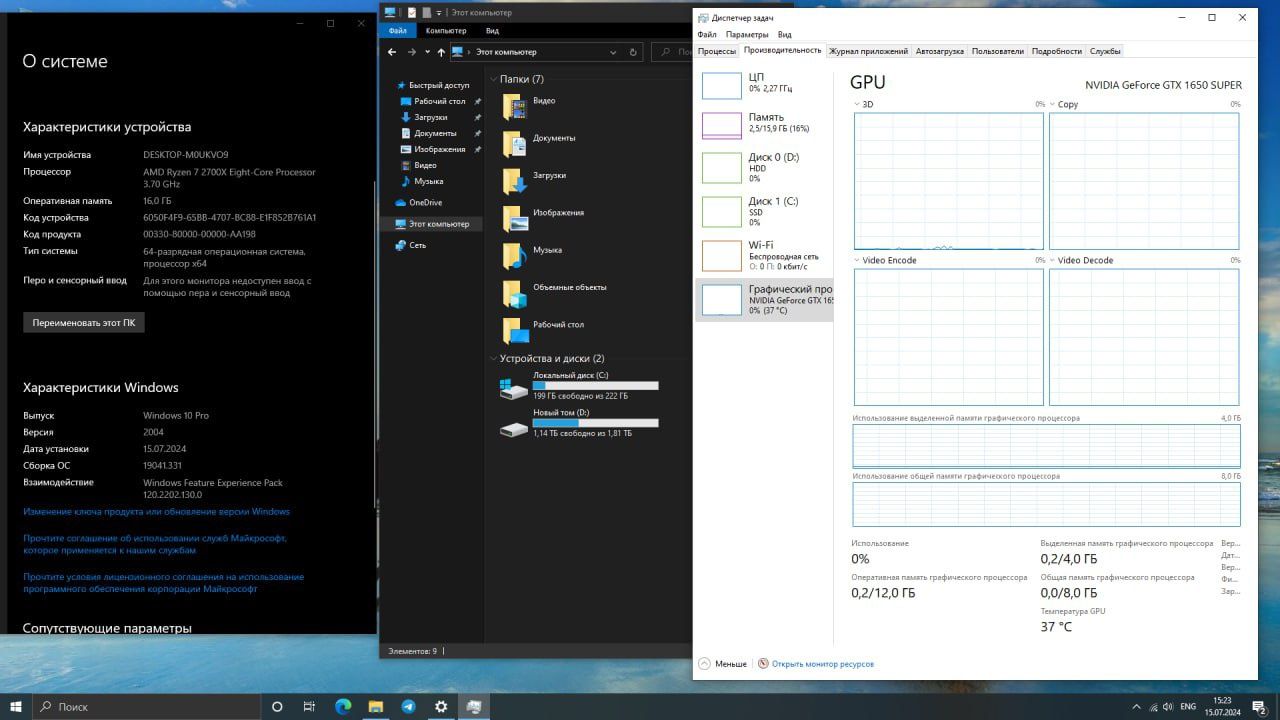Click the Переименовать этот ПК button

[84, 323]
